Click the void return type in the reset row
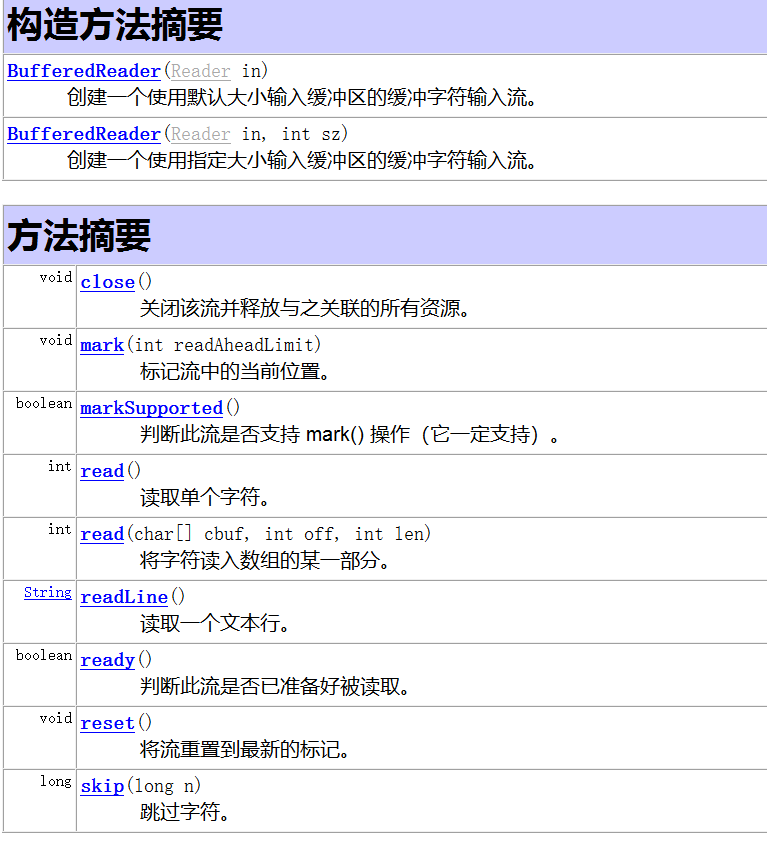 56,718
